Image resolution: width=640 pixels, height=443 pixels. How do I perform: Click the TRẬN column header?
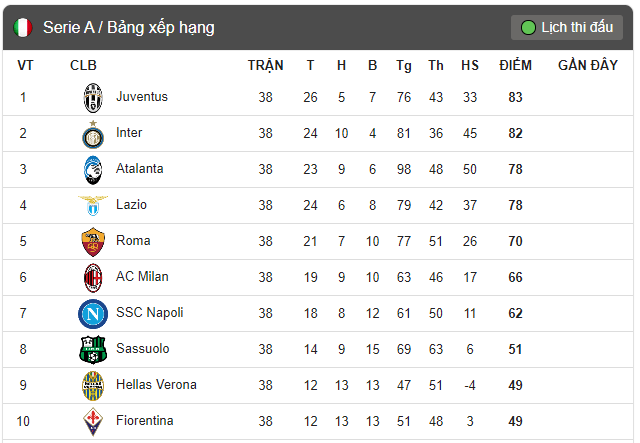point(265,65)
